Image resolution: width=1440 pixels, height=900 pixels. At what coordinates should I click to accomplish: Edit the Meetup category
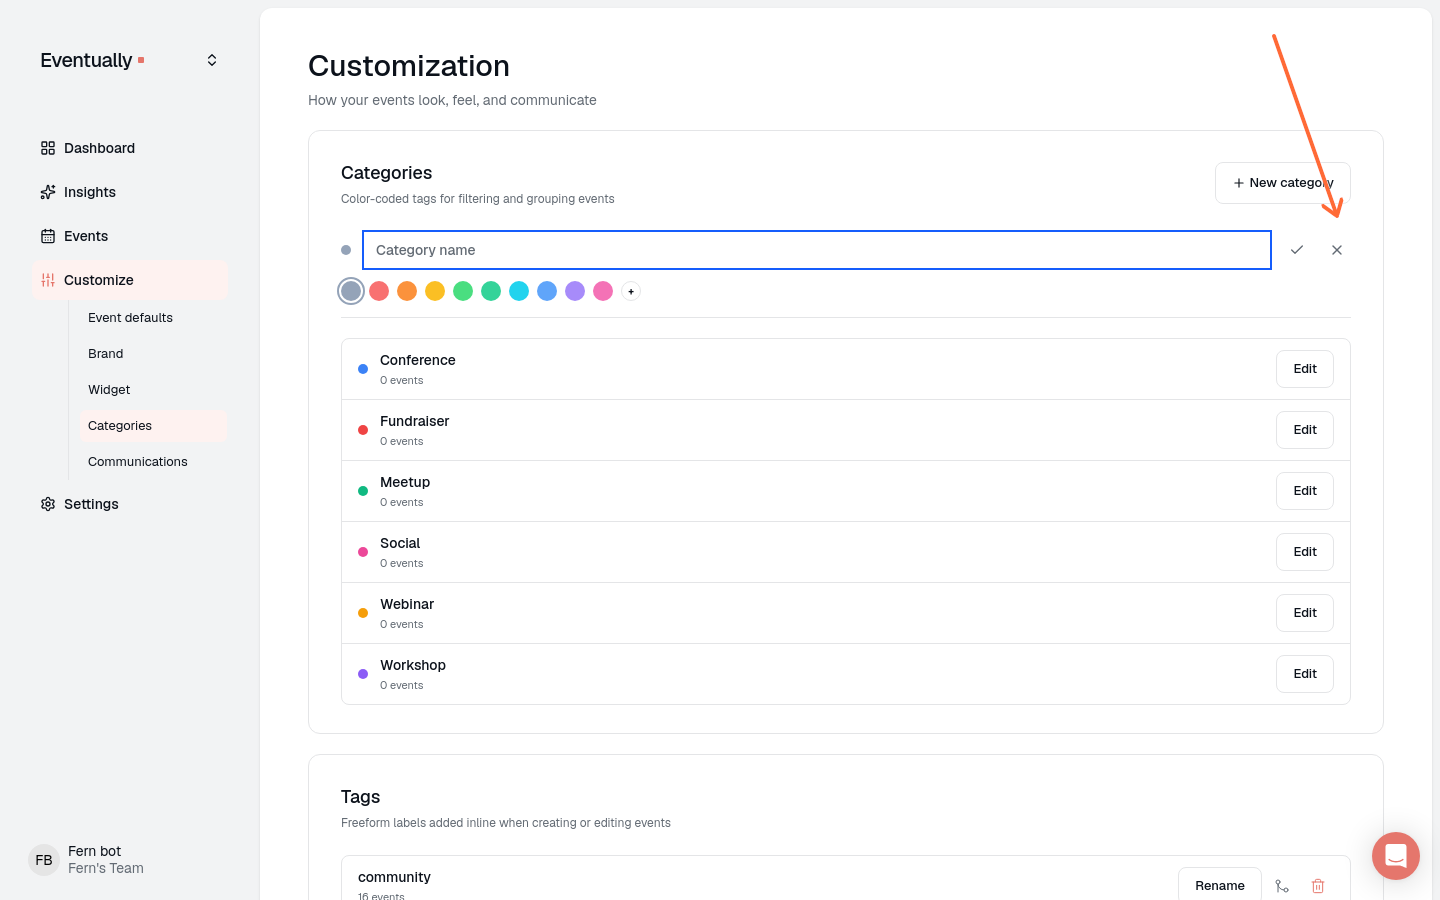point(1305,491)
